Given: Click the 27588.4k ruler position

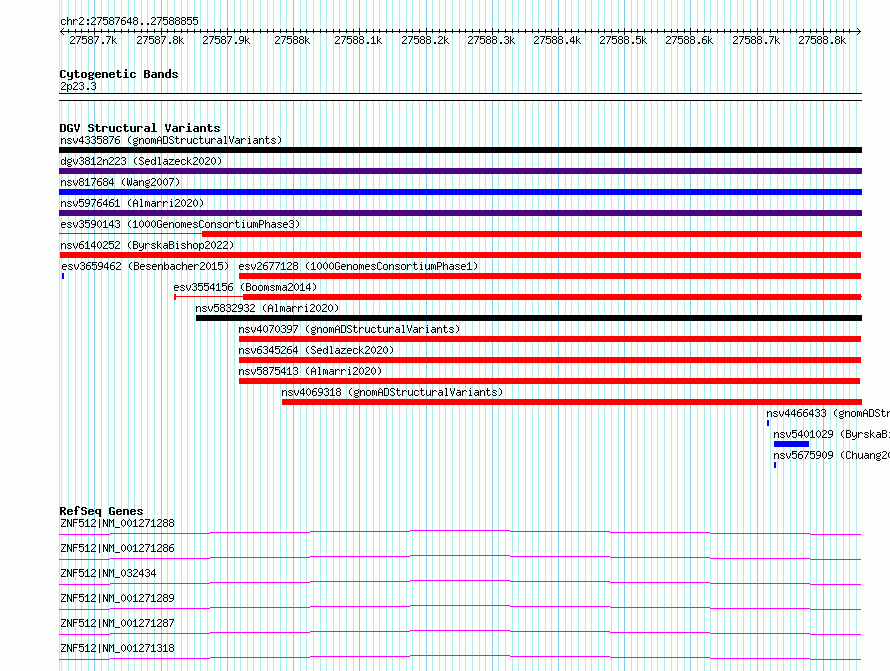Looking at the screenshot, I should point(557,40).
